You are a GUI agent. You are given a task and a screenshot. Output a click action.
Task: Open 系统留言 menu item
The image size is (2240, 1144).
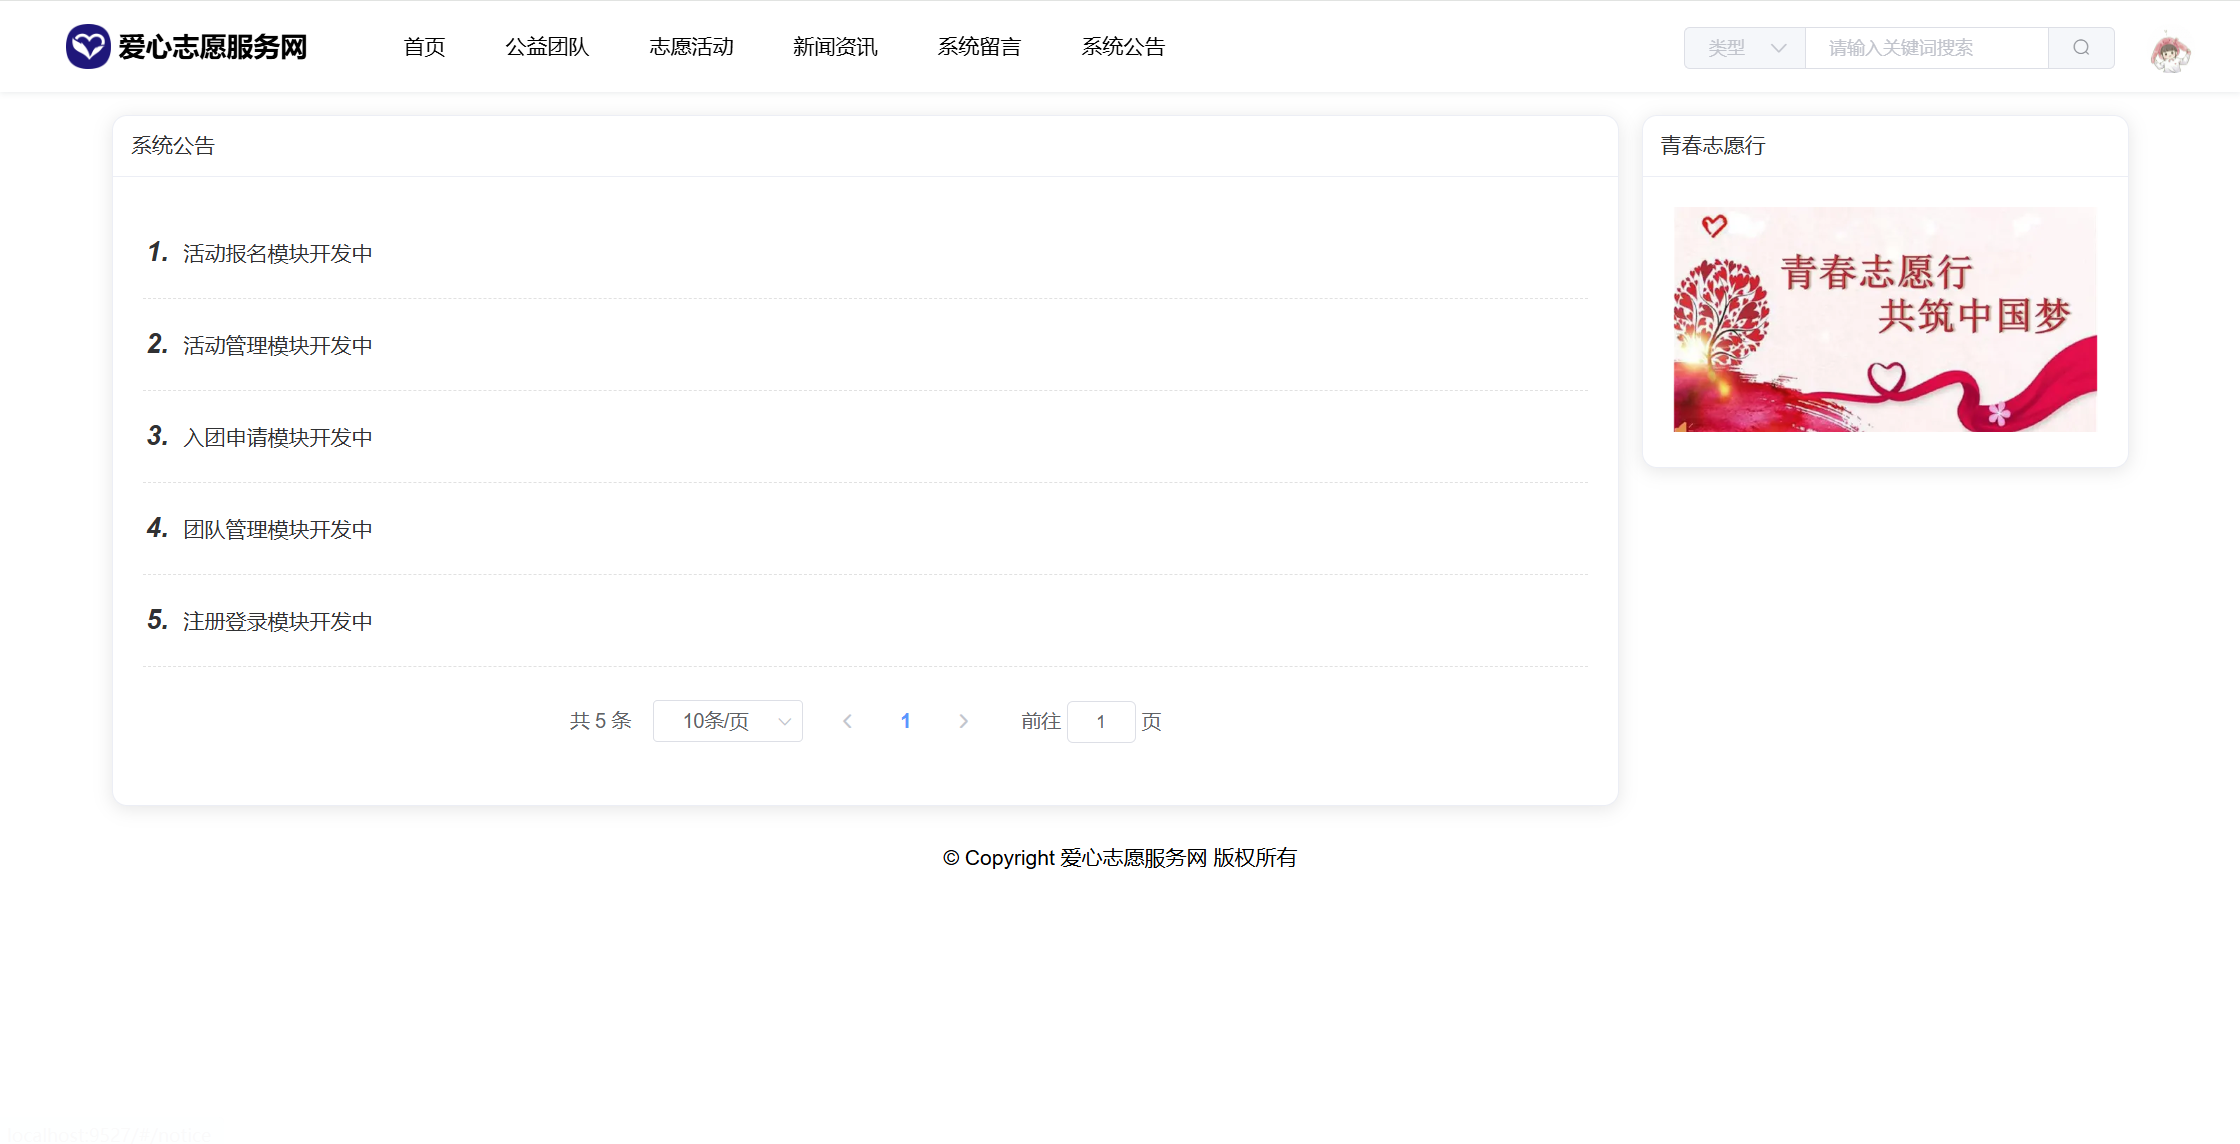979,47
